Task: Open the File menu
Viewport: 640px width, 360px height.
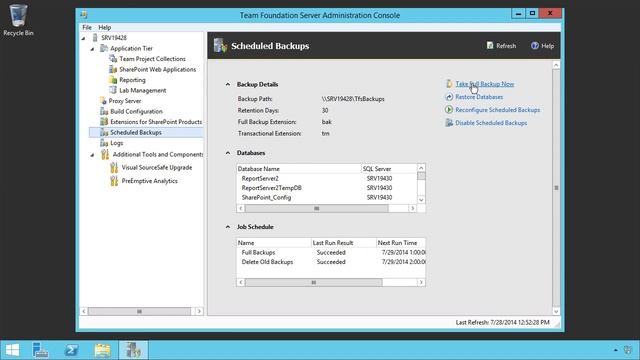Action: (87, 27)
